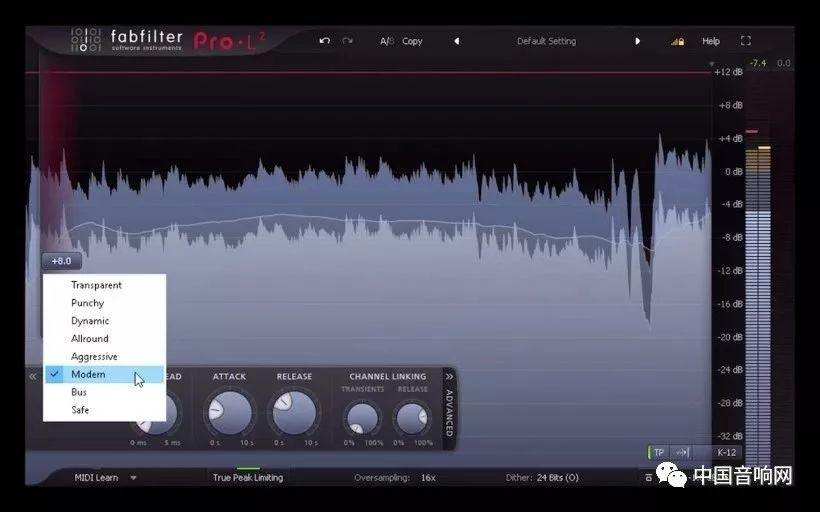820x512 pixels.
Task: Click the +8.0 gain value label
Action: tap(62, 260)
